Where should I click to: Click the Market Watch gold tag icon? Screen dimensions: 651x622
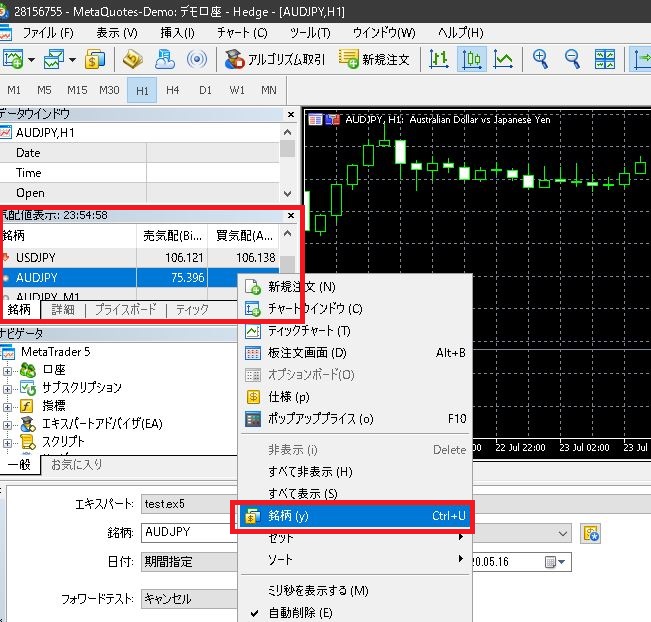[x=133, y=59]
